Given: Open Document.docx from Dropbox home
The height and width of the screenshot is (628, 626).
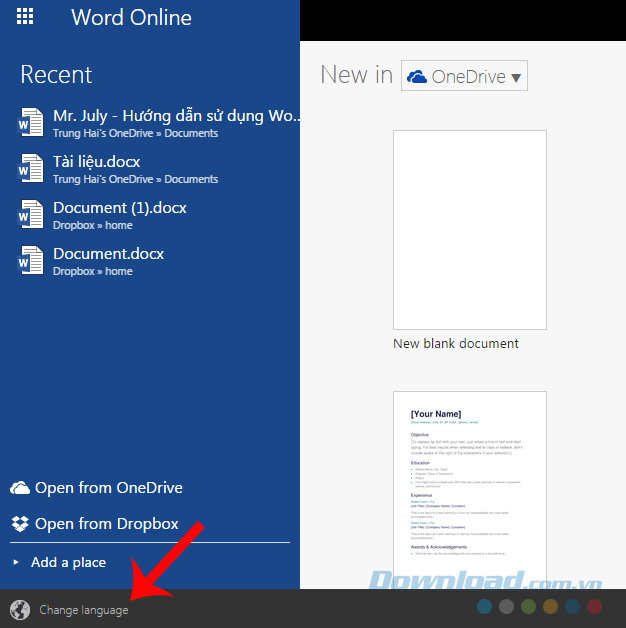Looking at the screenshot, I should [109, 254].
